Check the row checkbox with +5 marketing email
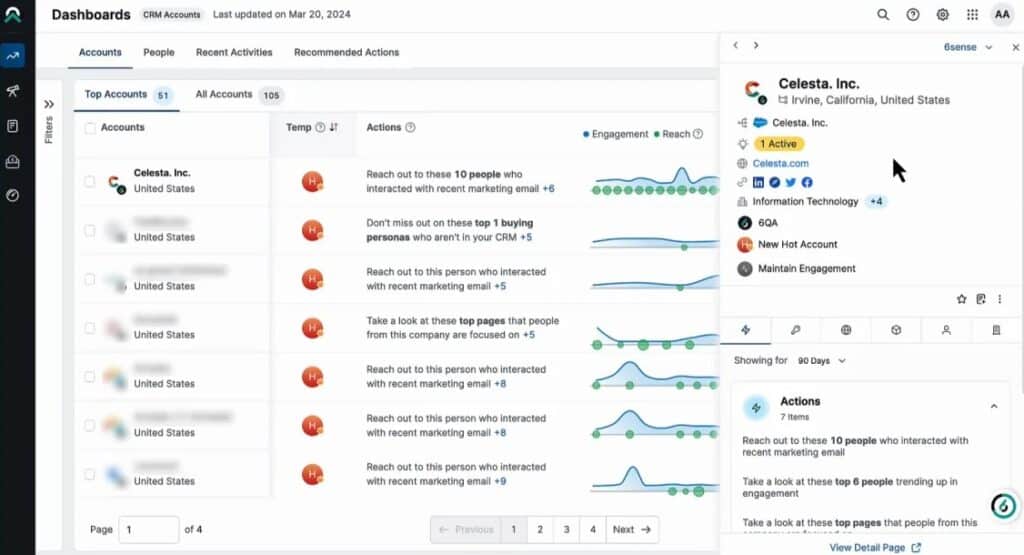Image resolution: width=1024 pixels, height=555 pixels. pos(90,279)
